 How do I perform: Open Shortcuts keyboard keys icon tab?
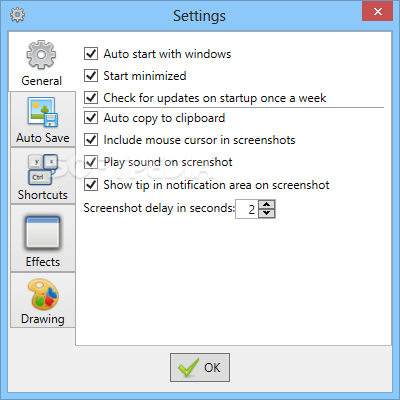(x=43, y=170)
